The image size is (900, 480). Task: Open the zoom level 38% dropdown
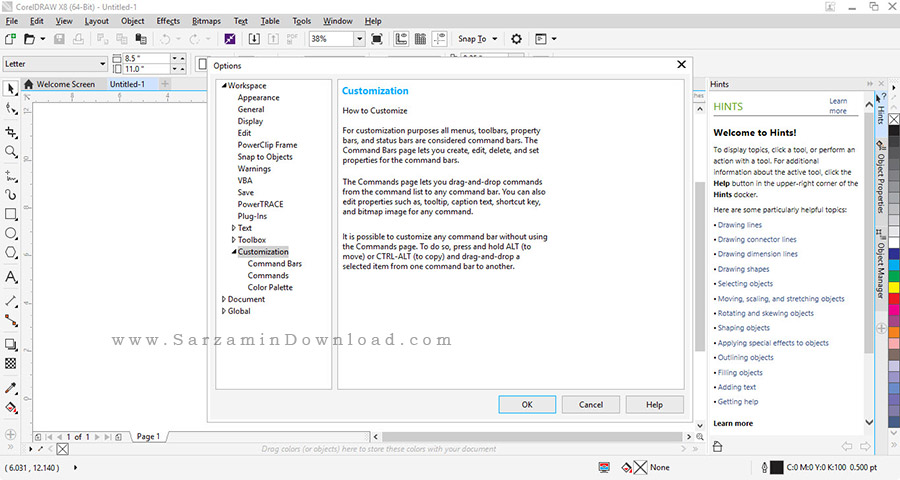359,39
